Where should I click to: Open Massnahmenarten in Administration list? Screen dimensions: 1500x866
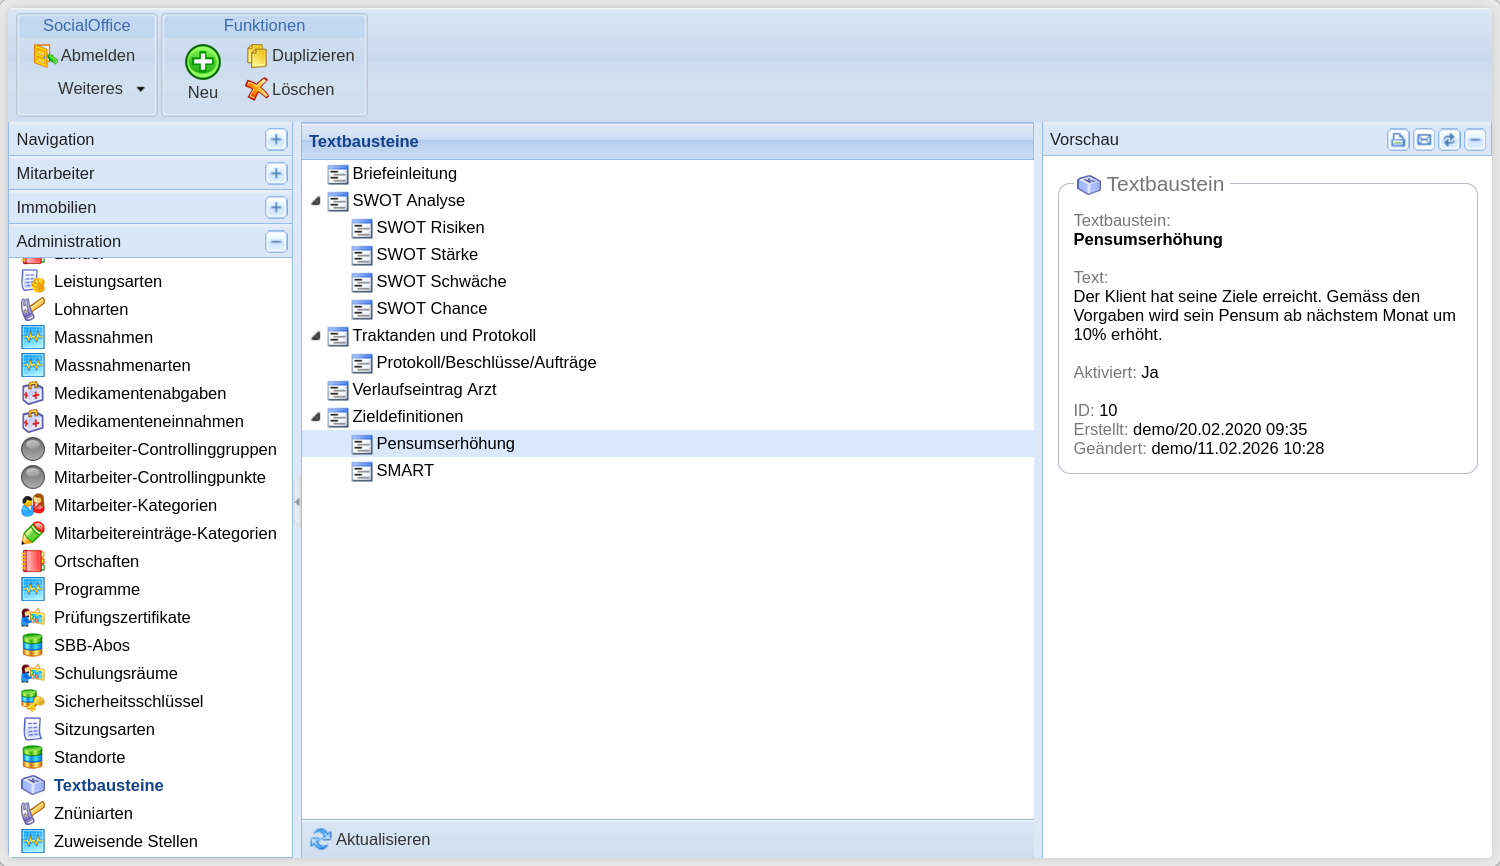122,365
